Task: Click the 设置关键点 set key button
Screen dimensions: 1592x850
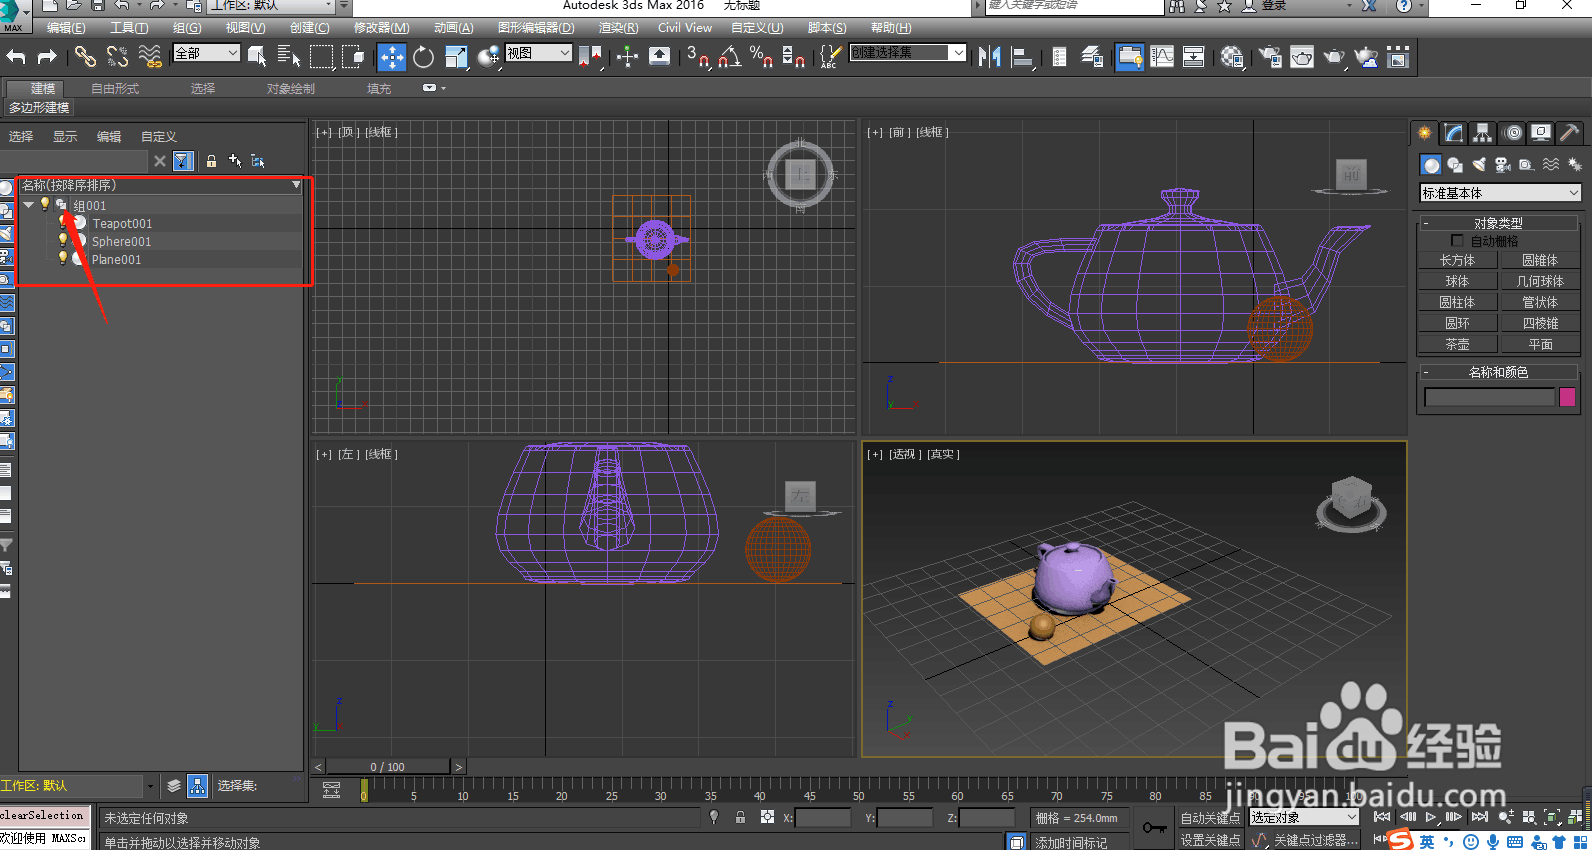Action: click(x=1209, y=840)
